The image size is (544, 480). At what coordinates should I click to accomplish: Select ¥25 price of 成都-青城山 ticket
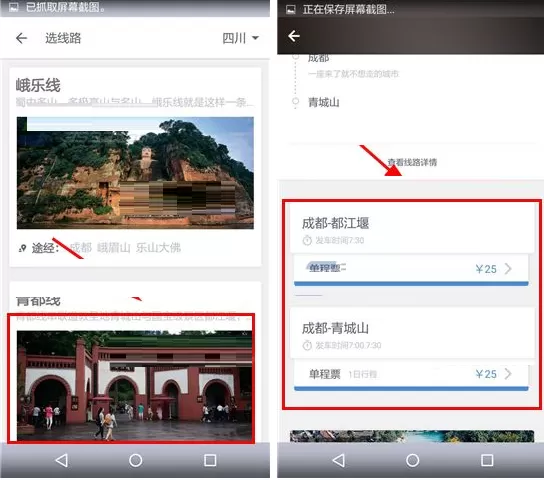(486, 374)
